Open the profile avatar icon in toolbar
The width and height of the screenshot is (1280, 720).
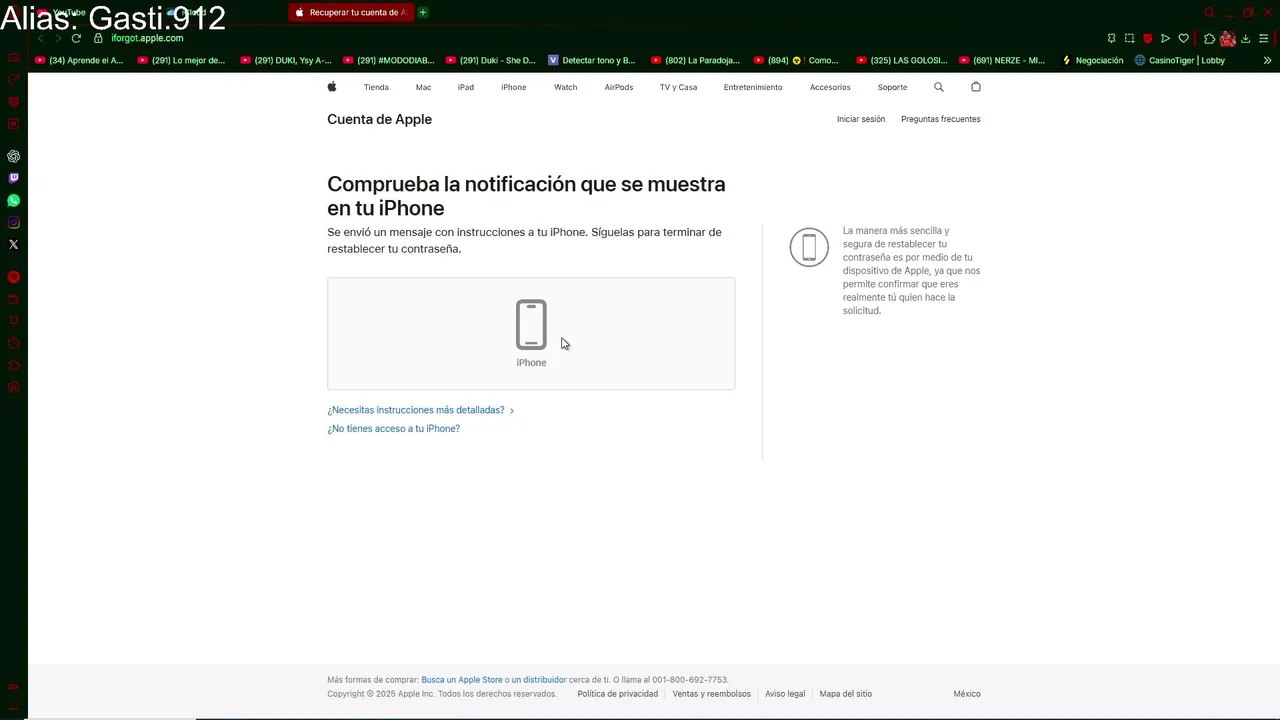[x=1228, y=38]
